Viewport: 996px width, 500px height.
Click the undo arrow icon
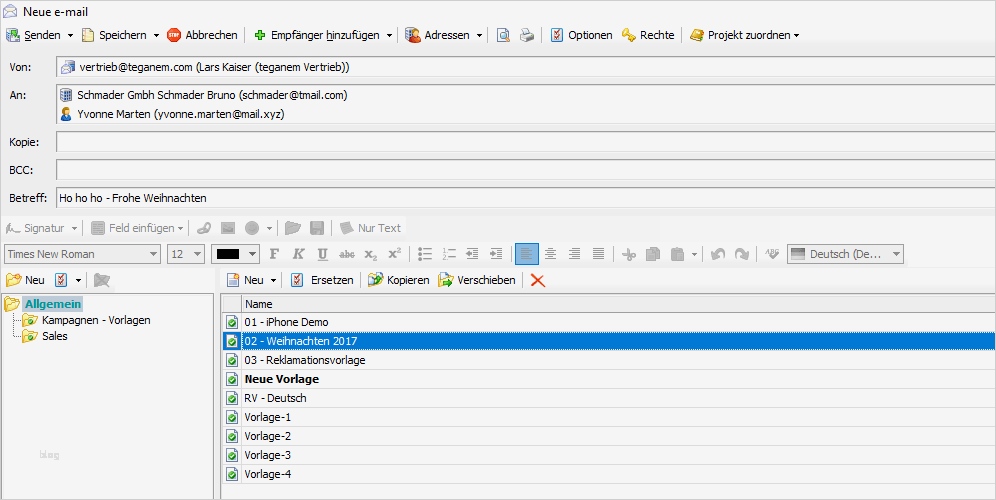point(717,254)
